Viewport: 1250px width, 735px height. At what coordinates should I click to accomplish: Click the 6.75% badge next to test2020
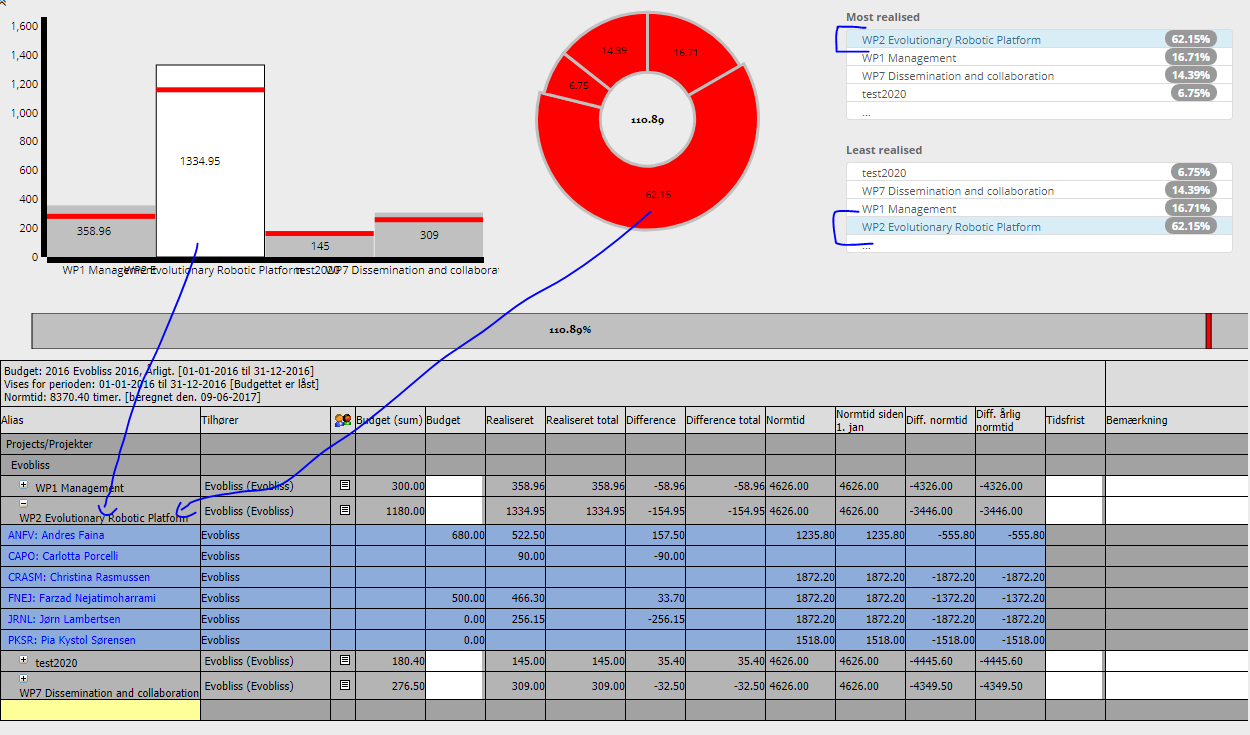pos(1195,92)
